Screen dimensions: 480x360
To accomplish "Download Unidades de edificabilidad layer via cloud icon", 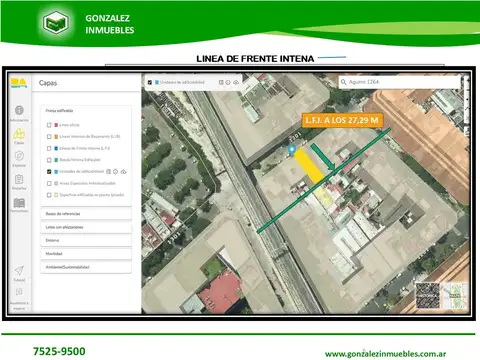I will 123,172.
